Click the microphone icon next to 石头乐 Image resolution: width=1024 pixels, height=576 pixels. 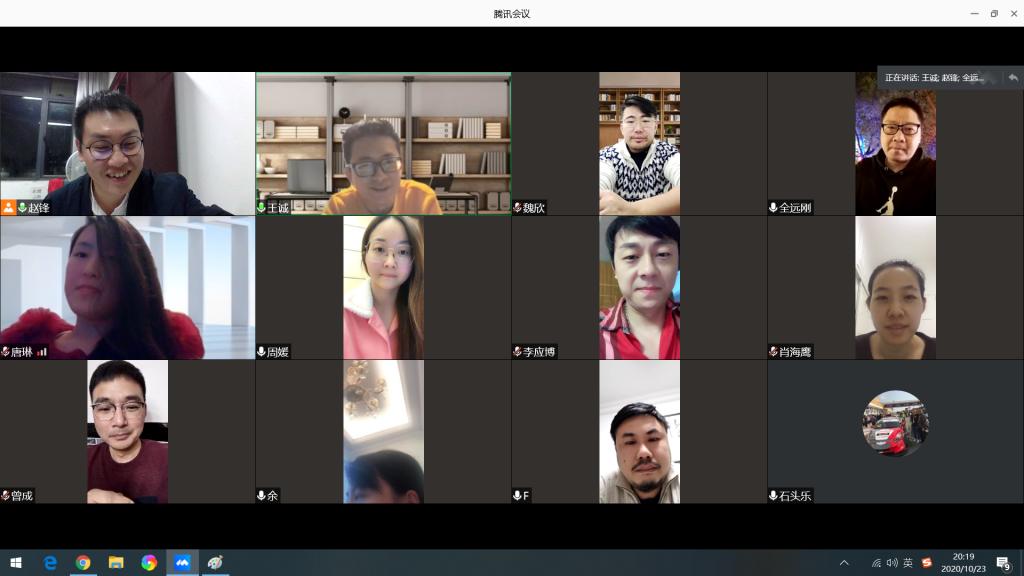tap(773, 496)
